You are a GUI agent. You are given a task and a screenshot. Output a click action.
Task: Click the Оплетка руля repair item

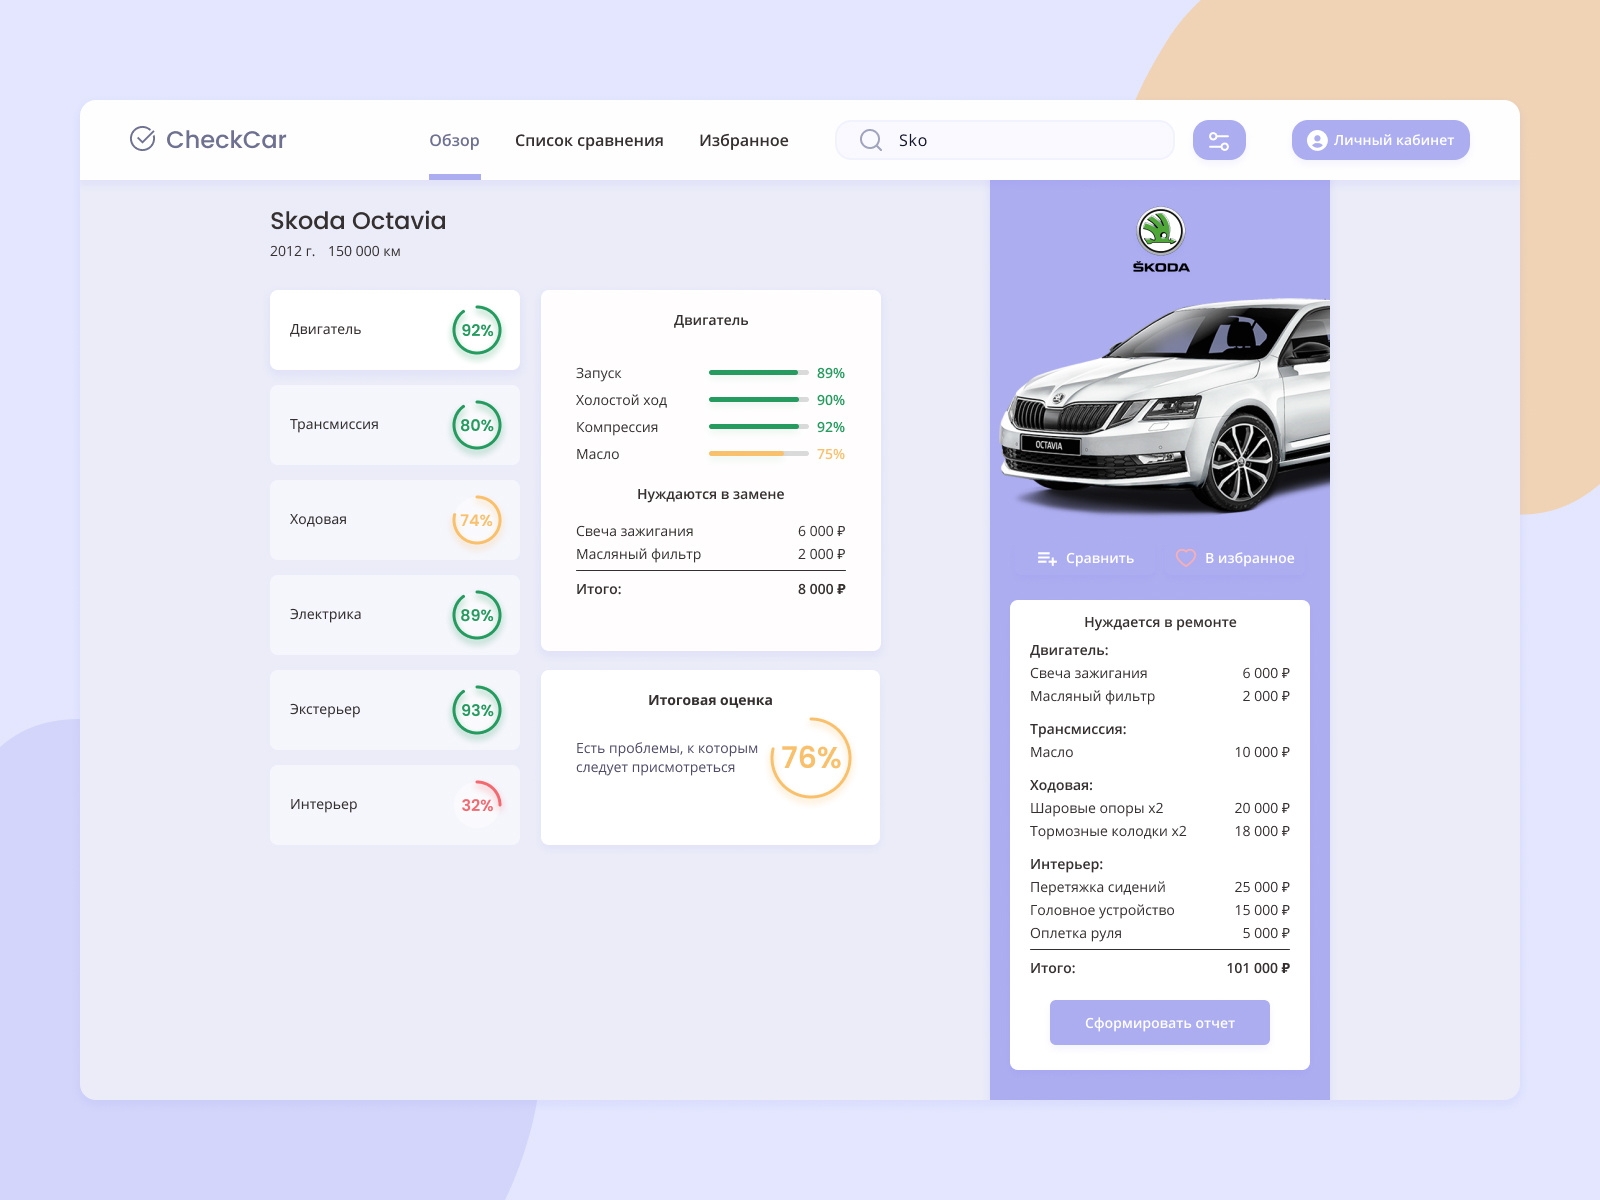[1160, 933]
